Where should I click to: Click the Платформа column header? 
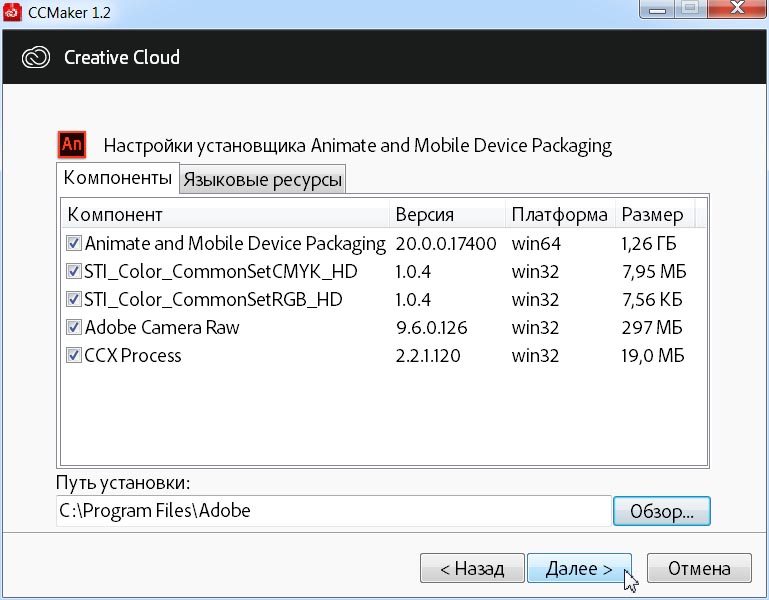click(x=560, y=214)
